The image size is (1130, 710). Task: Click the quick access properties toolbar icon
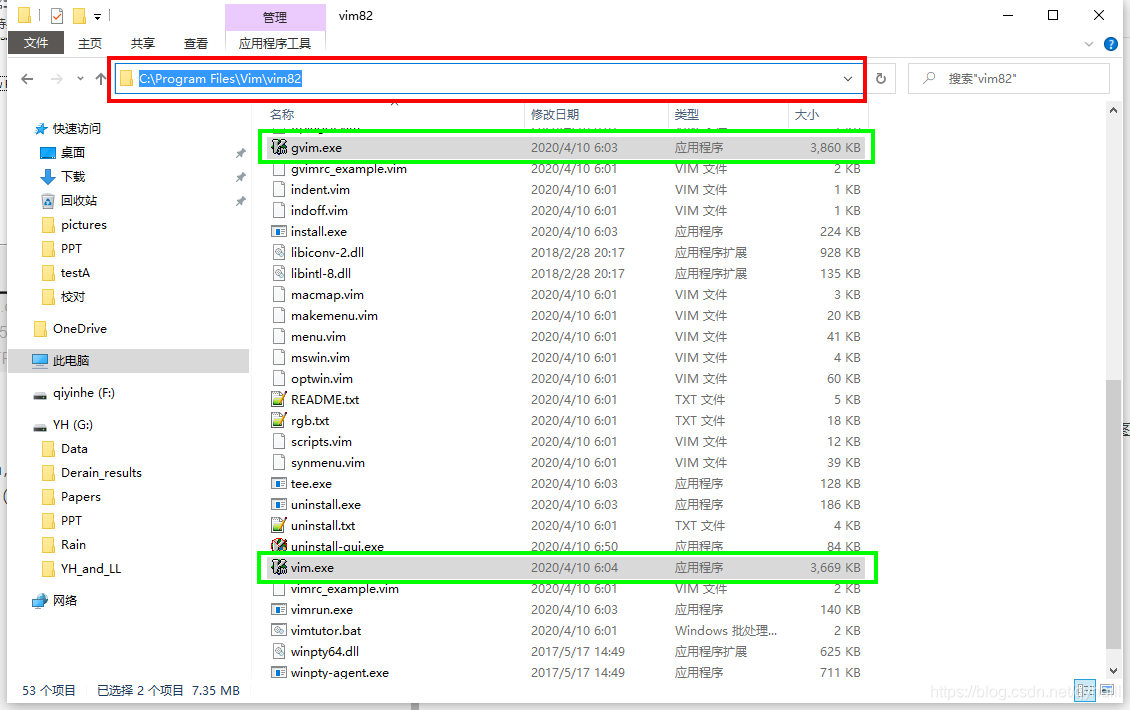point(57,15)
